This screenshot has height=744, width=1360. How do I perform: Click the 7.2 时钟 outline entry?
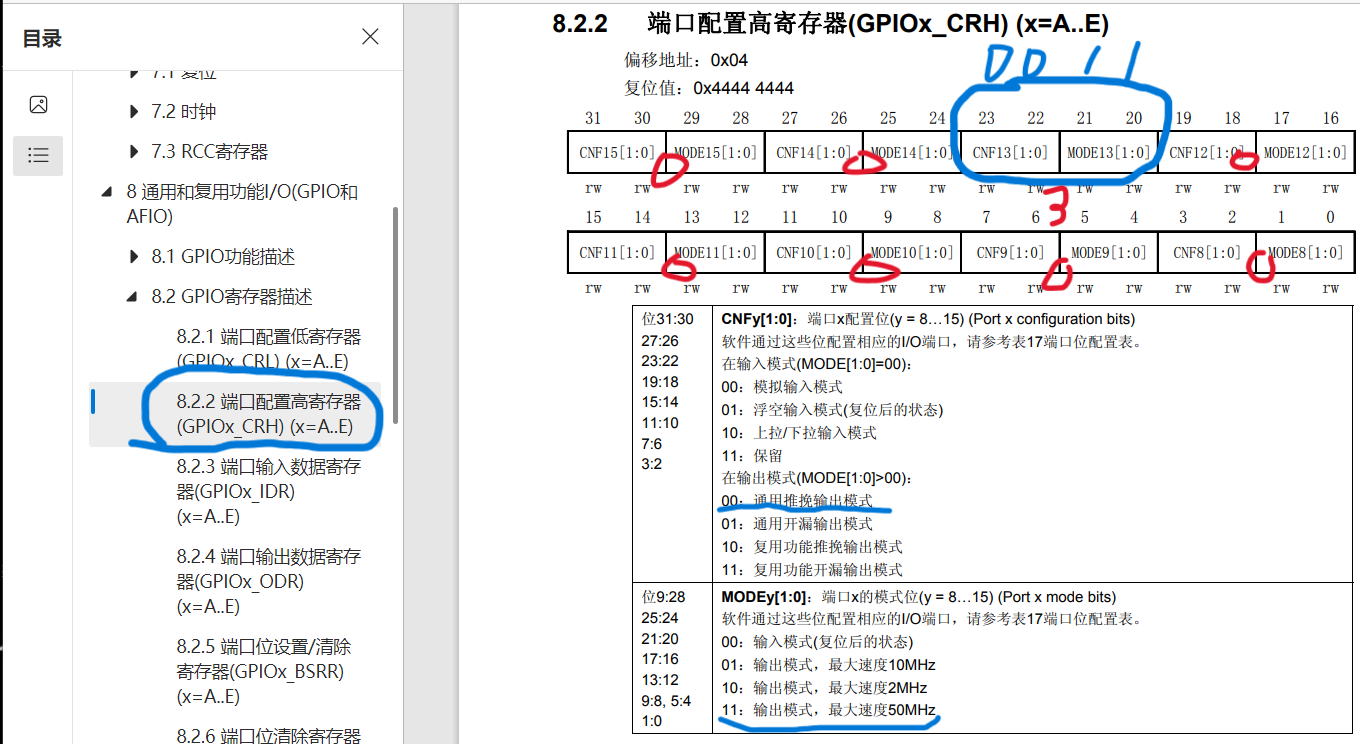tap(183, 111)
